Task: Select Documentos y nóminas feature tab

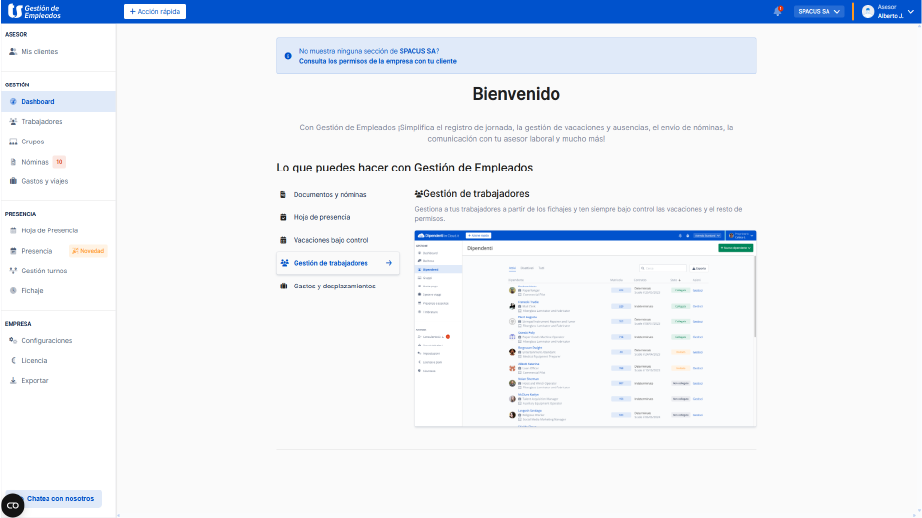Action: click(338, 195)
